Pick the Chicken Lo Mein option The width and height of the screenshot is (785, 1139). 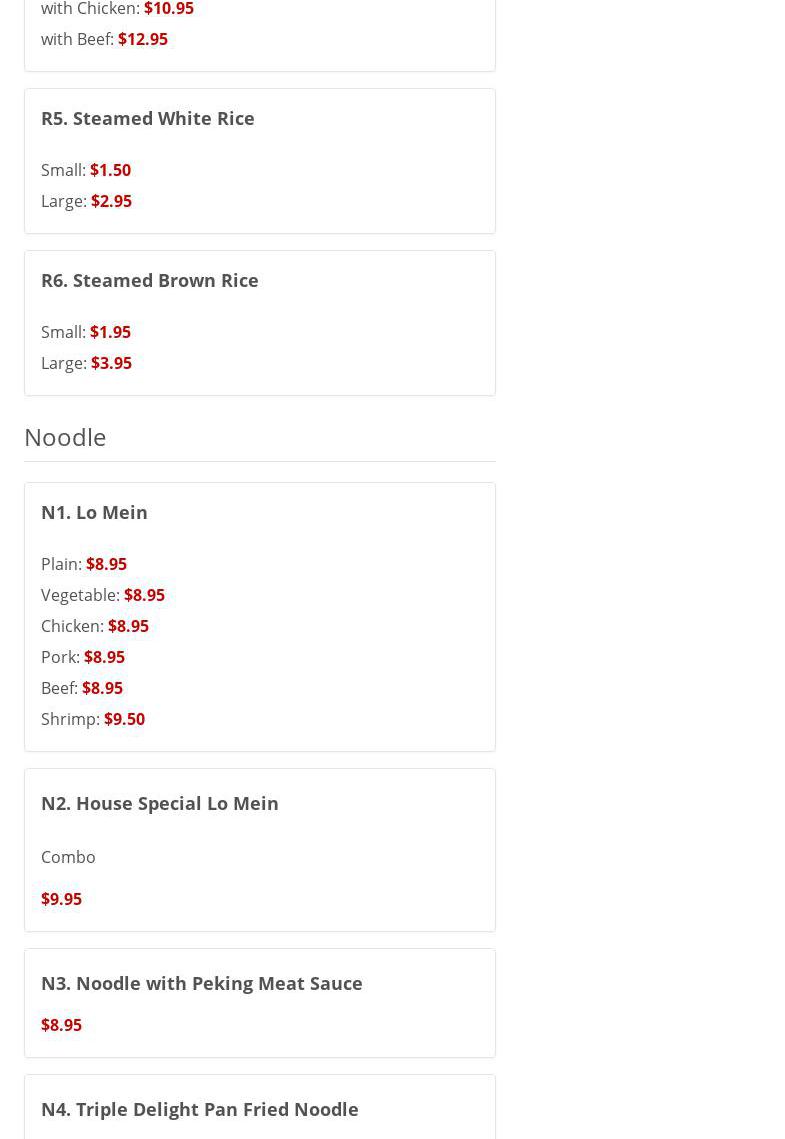coord(95,626)
